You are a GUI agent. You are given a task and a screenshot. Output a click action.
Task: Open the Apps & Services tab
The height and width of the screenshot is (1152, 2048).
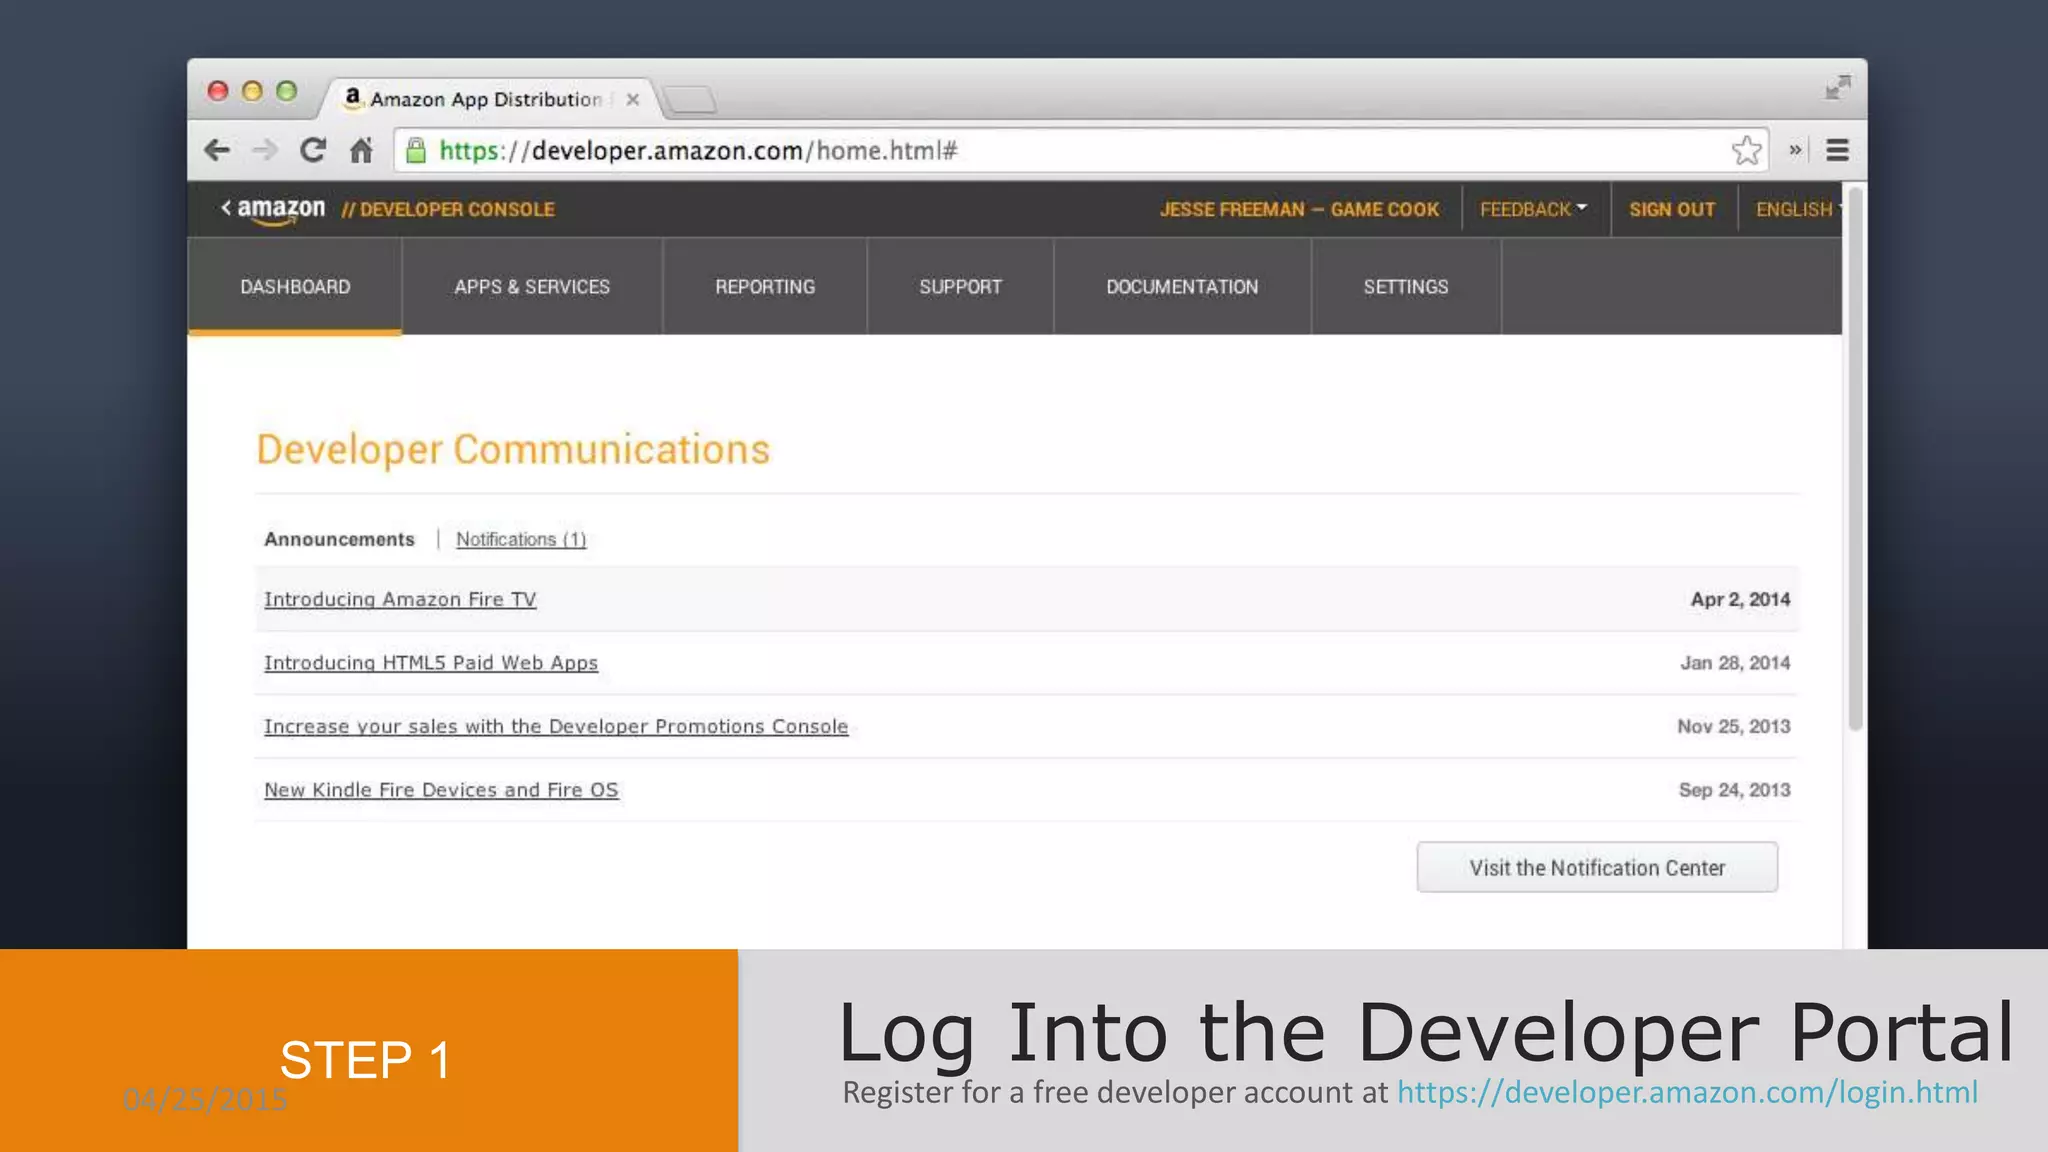click(x=532, y=287)
